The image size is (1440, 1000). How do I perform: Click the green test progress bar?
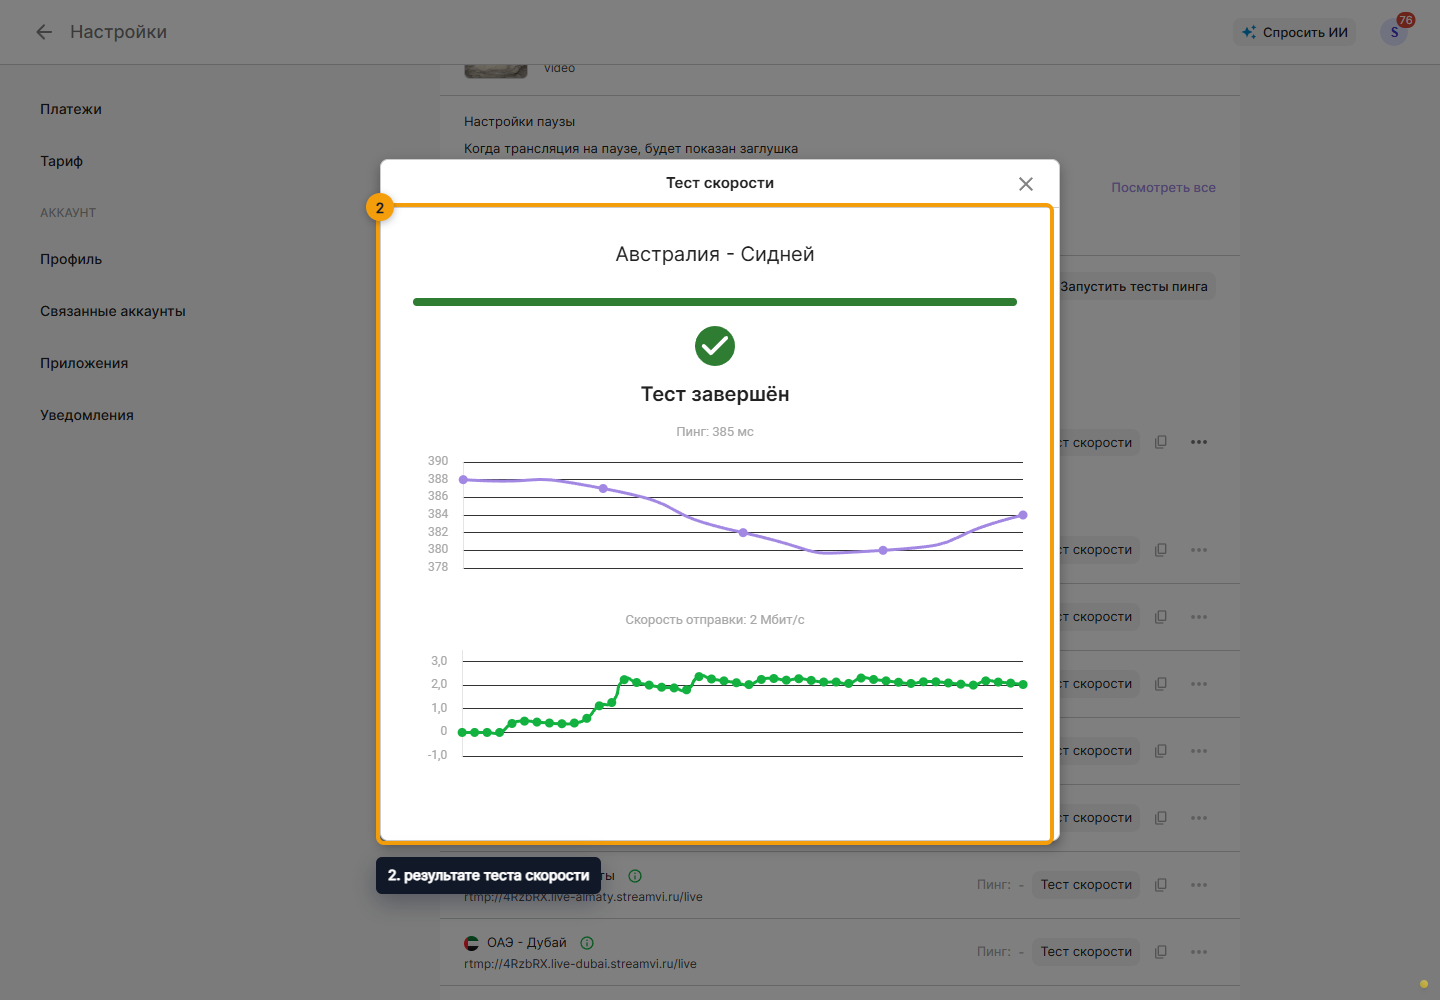tap(715, 302)
